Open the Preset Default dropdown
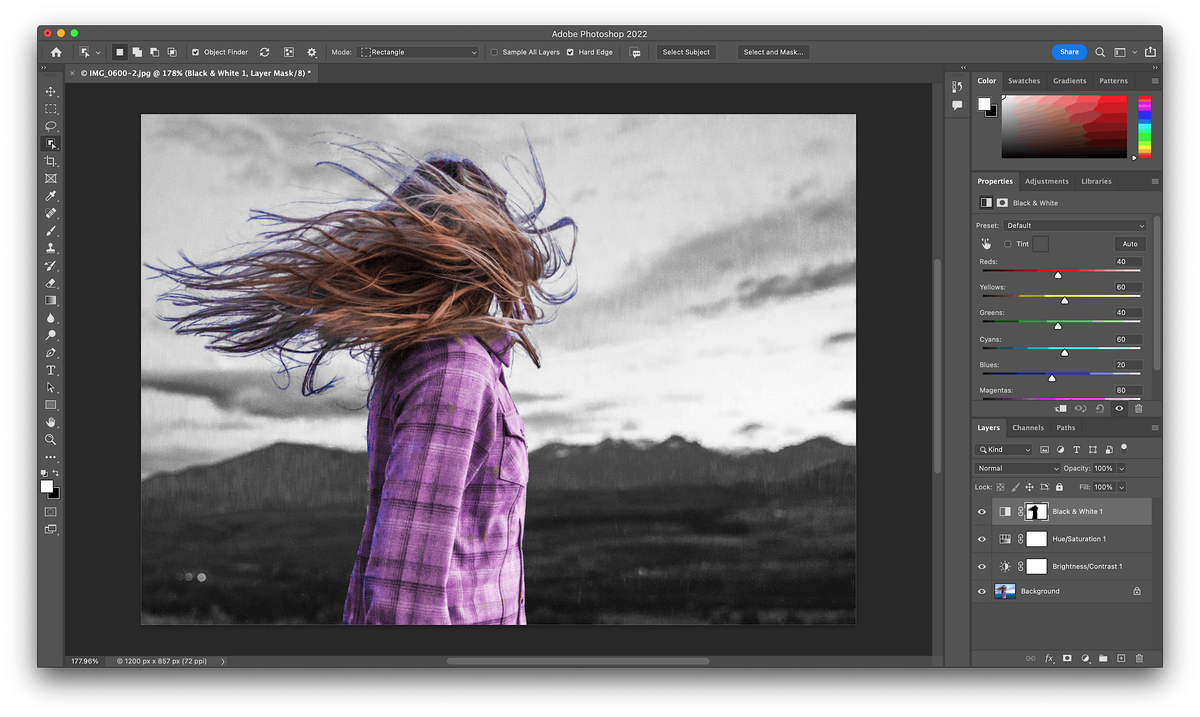 1075,225
